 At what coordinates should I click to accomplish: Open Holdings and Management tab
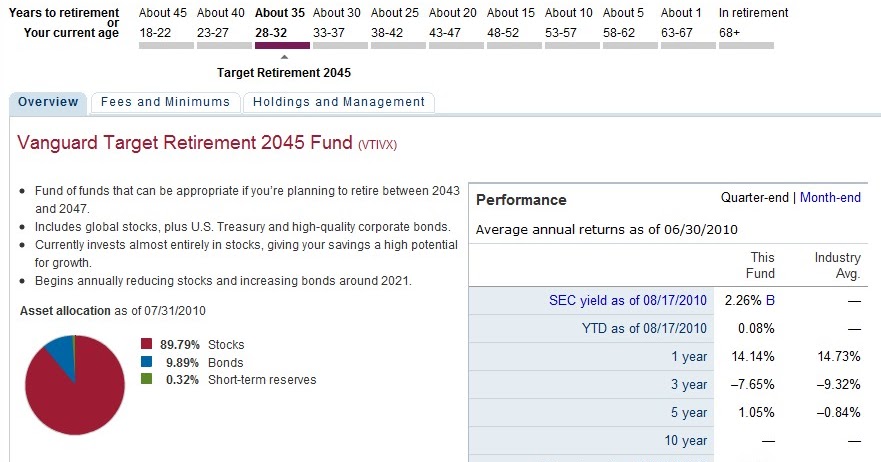point(339,102)
